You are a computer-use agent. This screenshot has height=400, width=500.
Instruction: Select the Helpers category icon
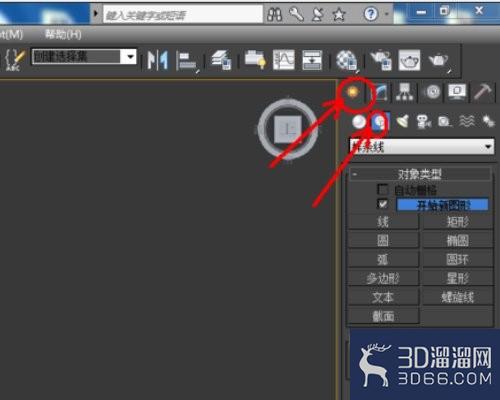point(445,121)
